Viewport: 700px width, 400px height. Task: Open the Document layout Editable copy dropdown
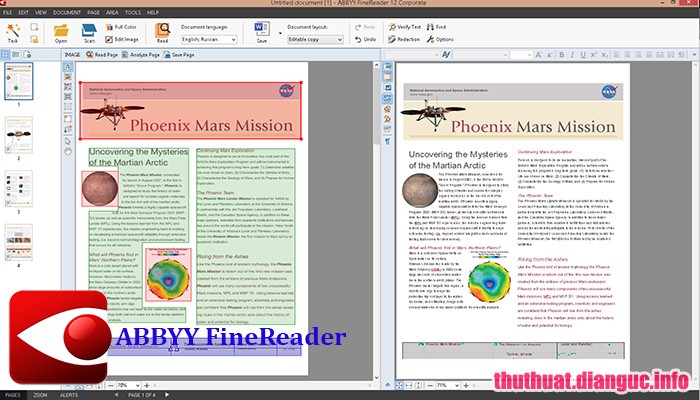tap(315, 40)
